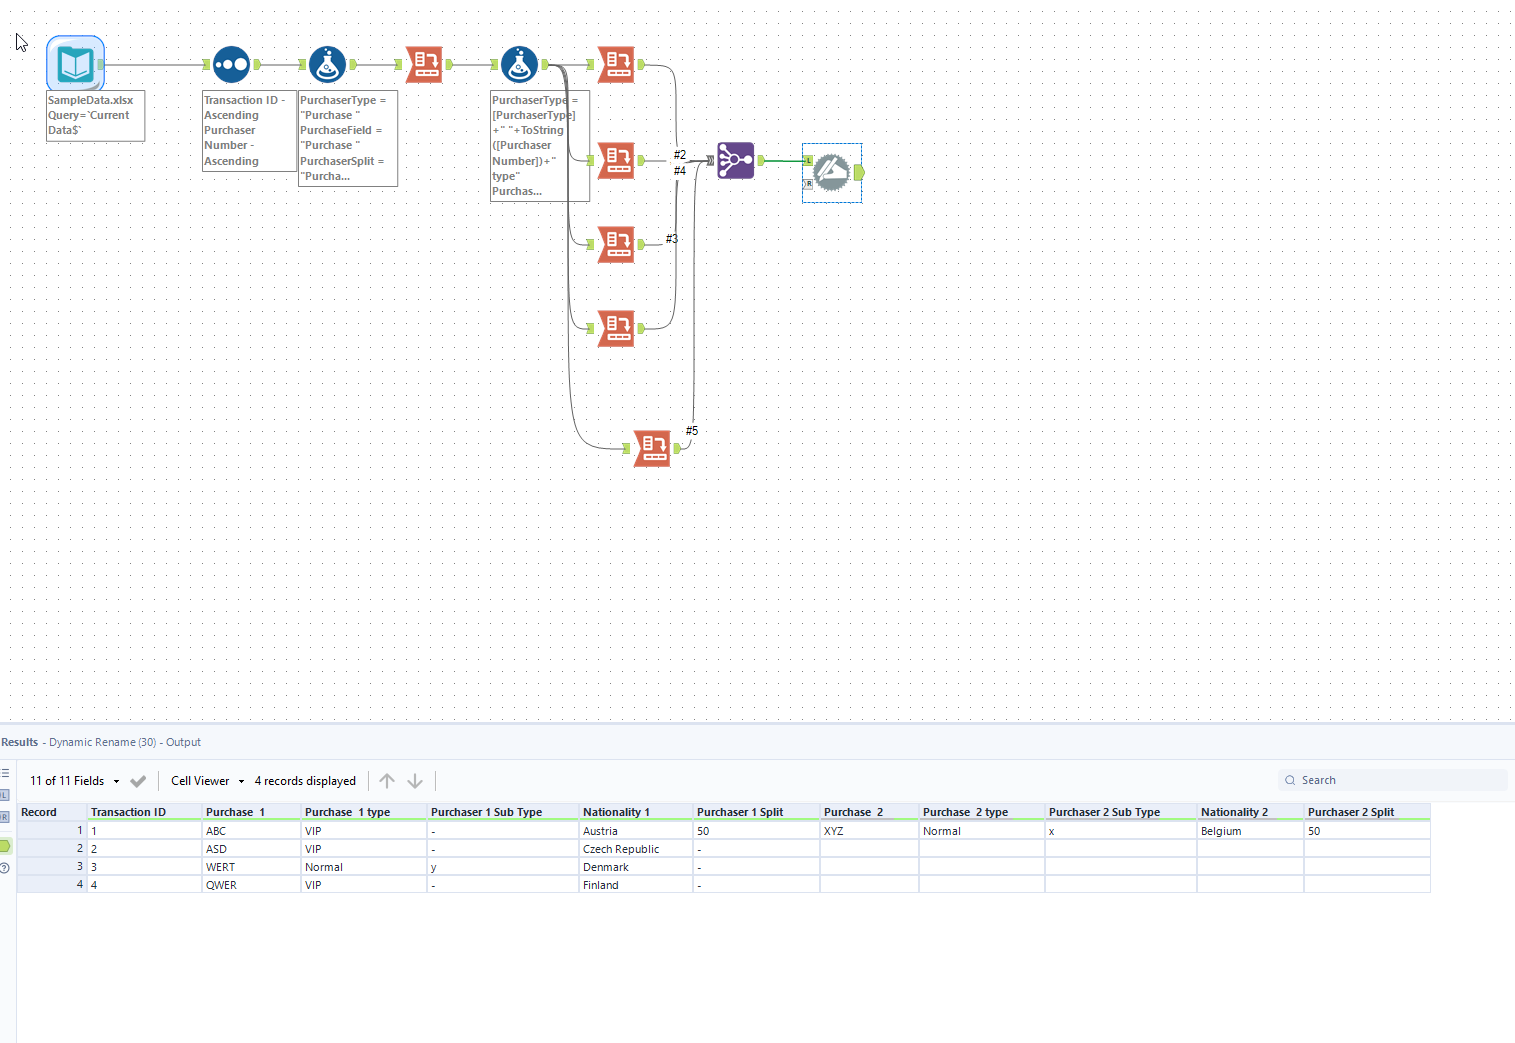Select the bottom orange tool with connection #5
This screenshot has width=1515, height=1043.
(653, 448)
